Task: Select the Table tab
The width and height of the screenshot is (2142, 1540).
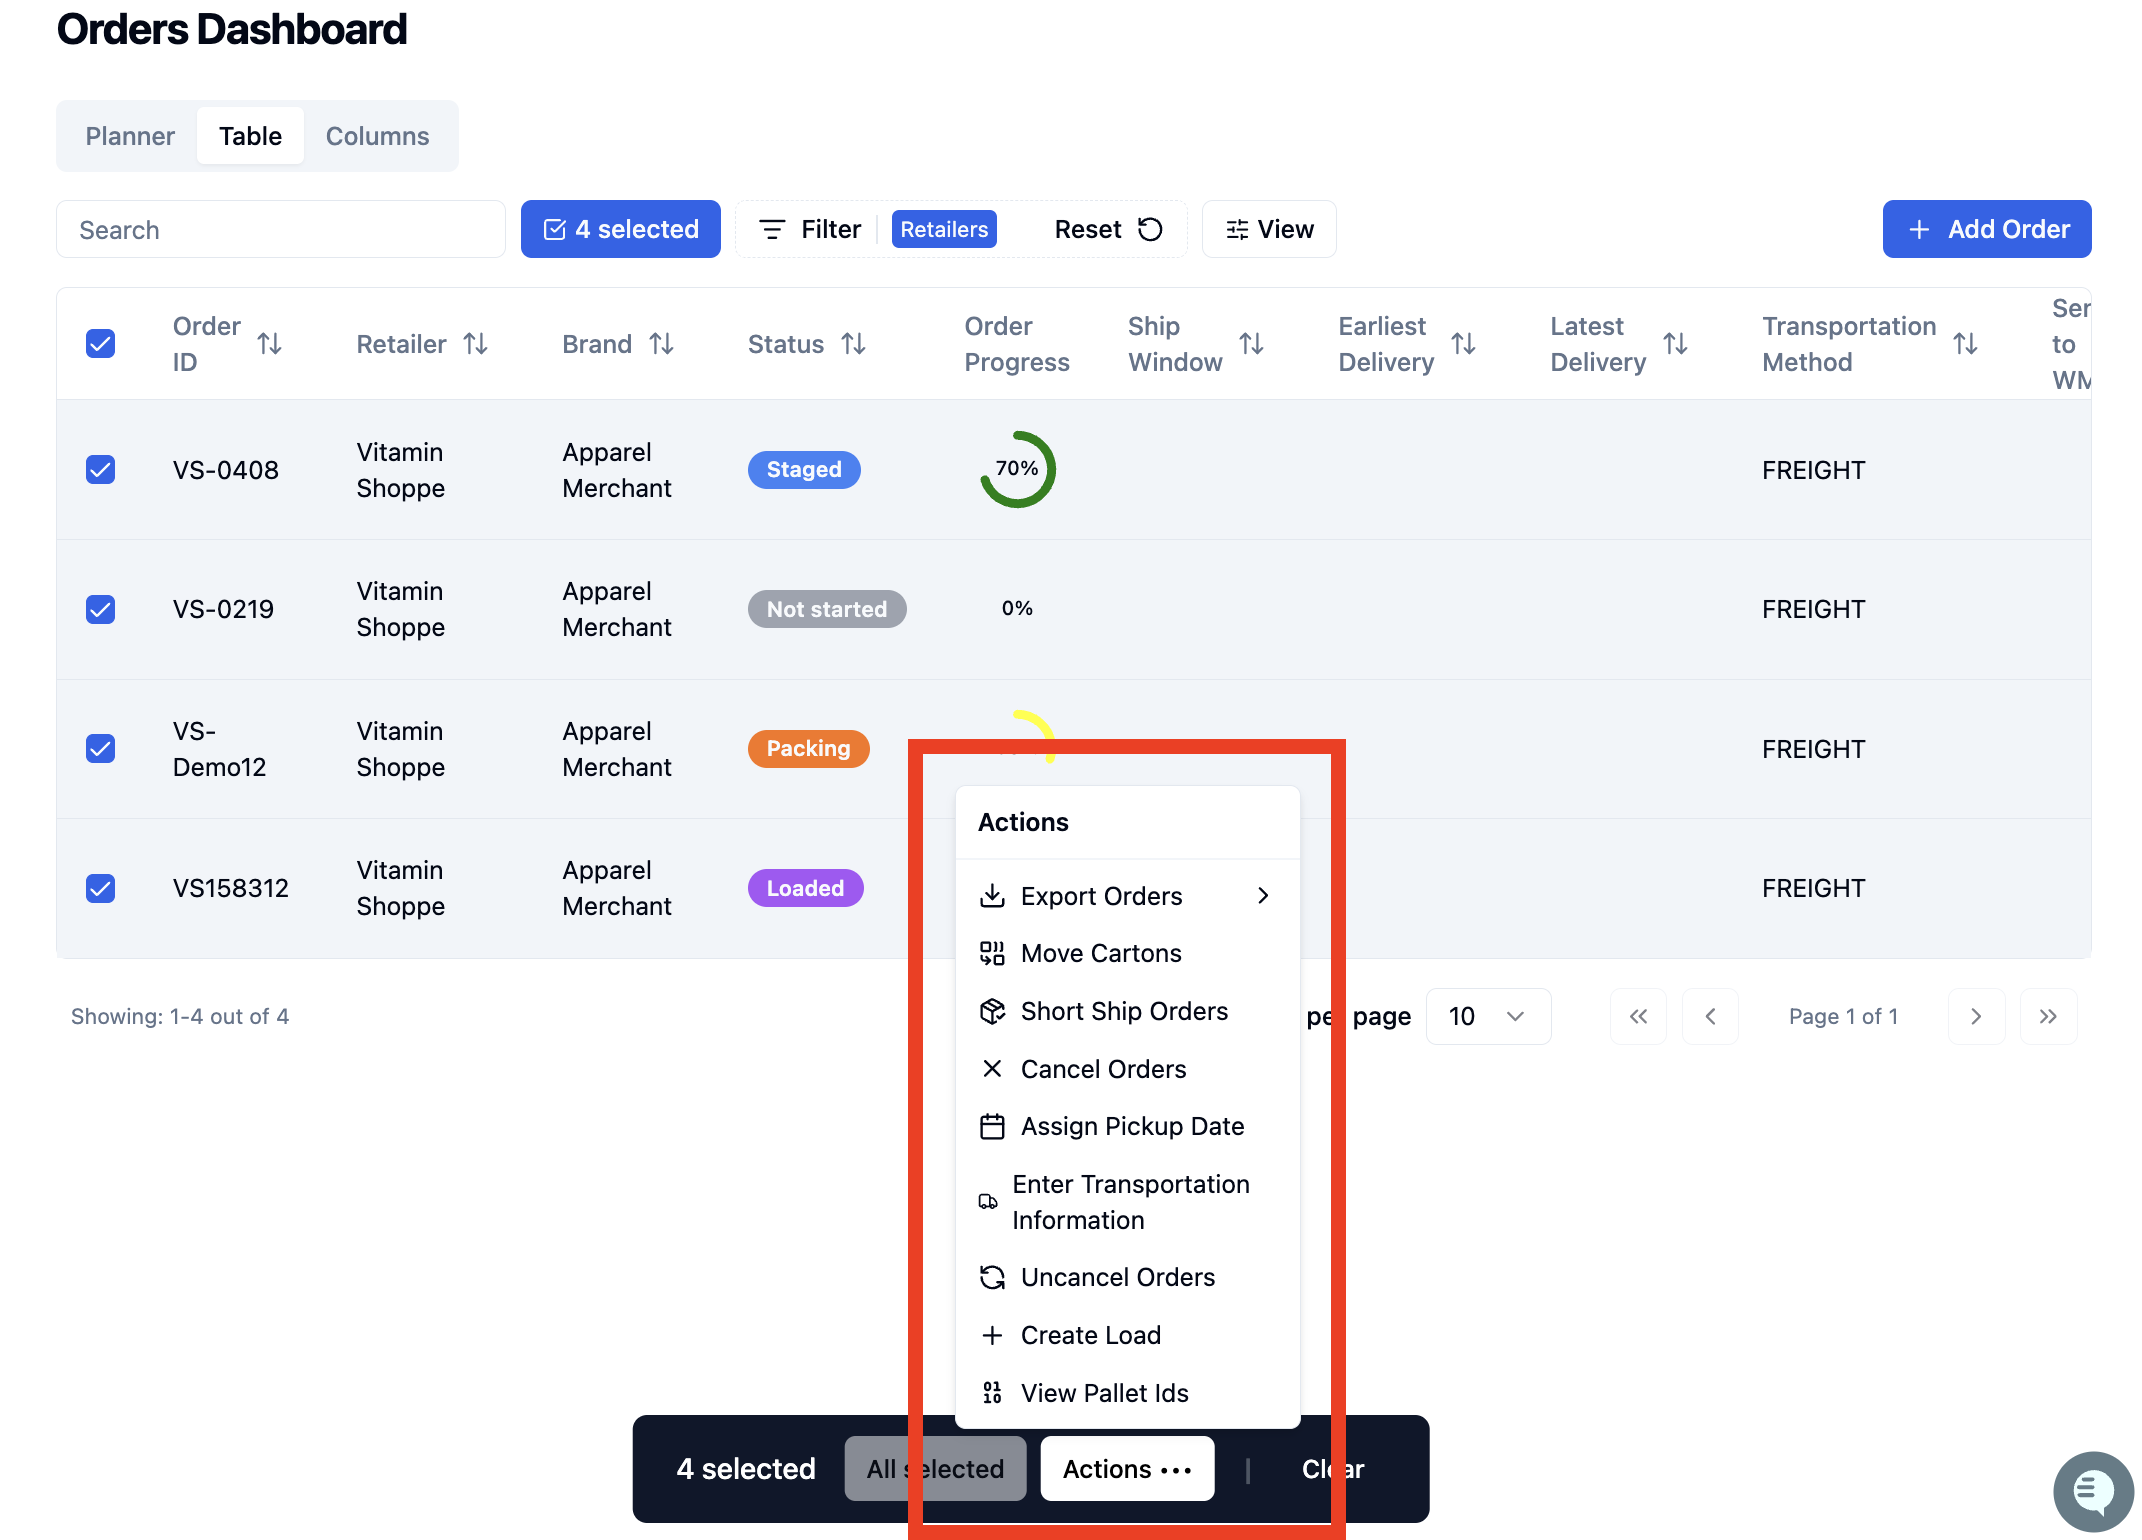Action: (250, 136)
